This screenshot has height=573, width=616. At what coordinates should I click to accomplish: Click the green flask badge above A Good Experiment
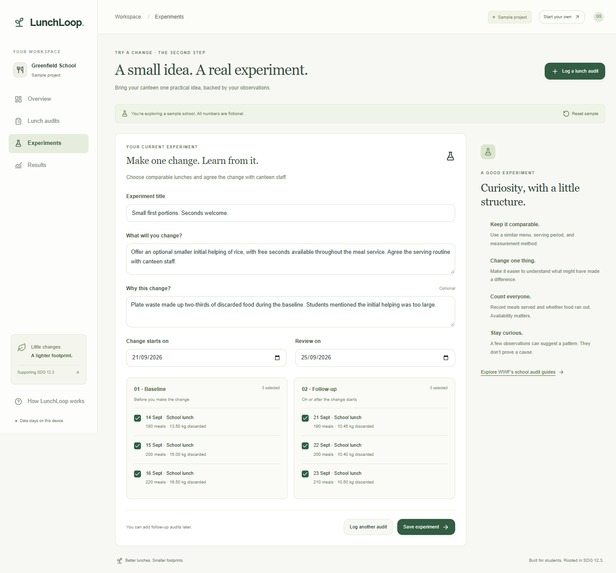tap(488, 152)
